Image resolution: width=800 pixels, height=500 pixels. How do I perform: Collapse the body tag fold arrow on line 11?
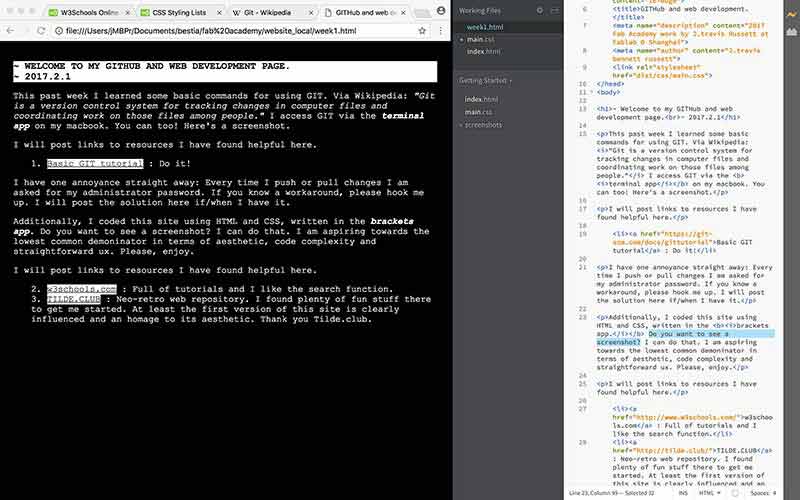(x=592, y=92)
